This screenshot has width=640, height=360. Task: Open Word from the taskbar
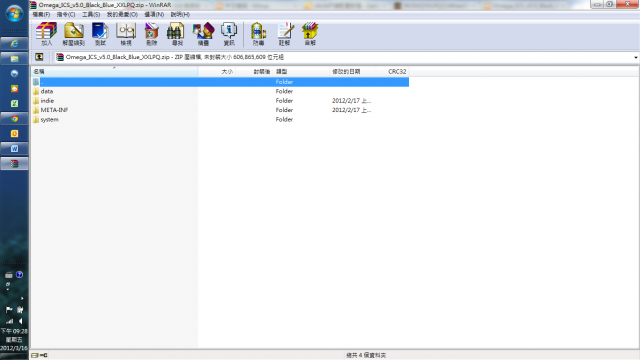tap(14, 149)
